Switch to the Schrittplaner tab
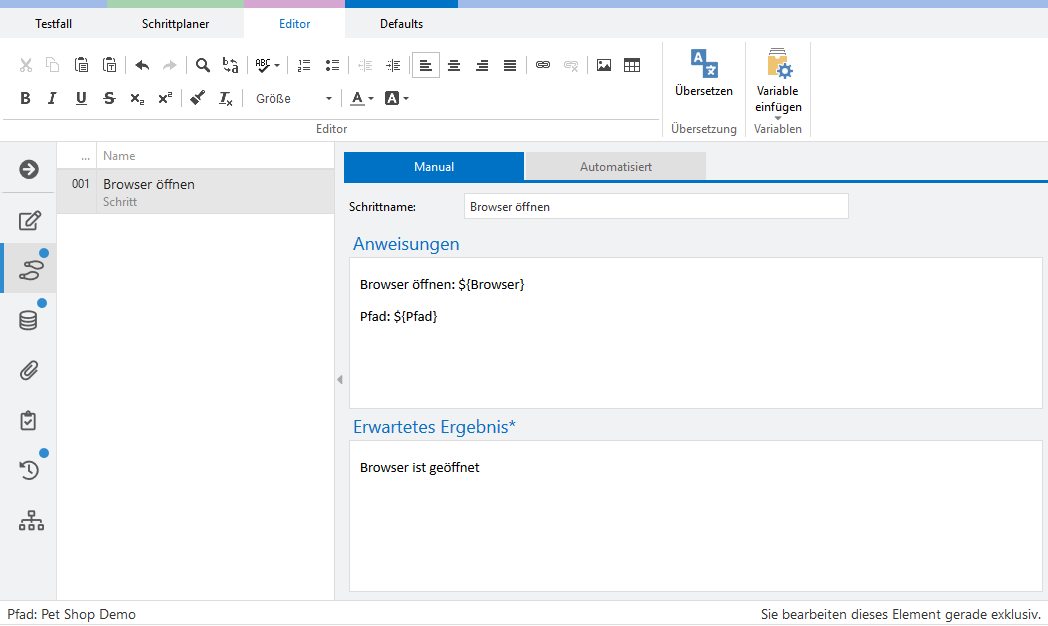This screenshot has width=1048, height=626. (175, 24)
